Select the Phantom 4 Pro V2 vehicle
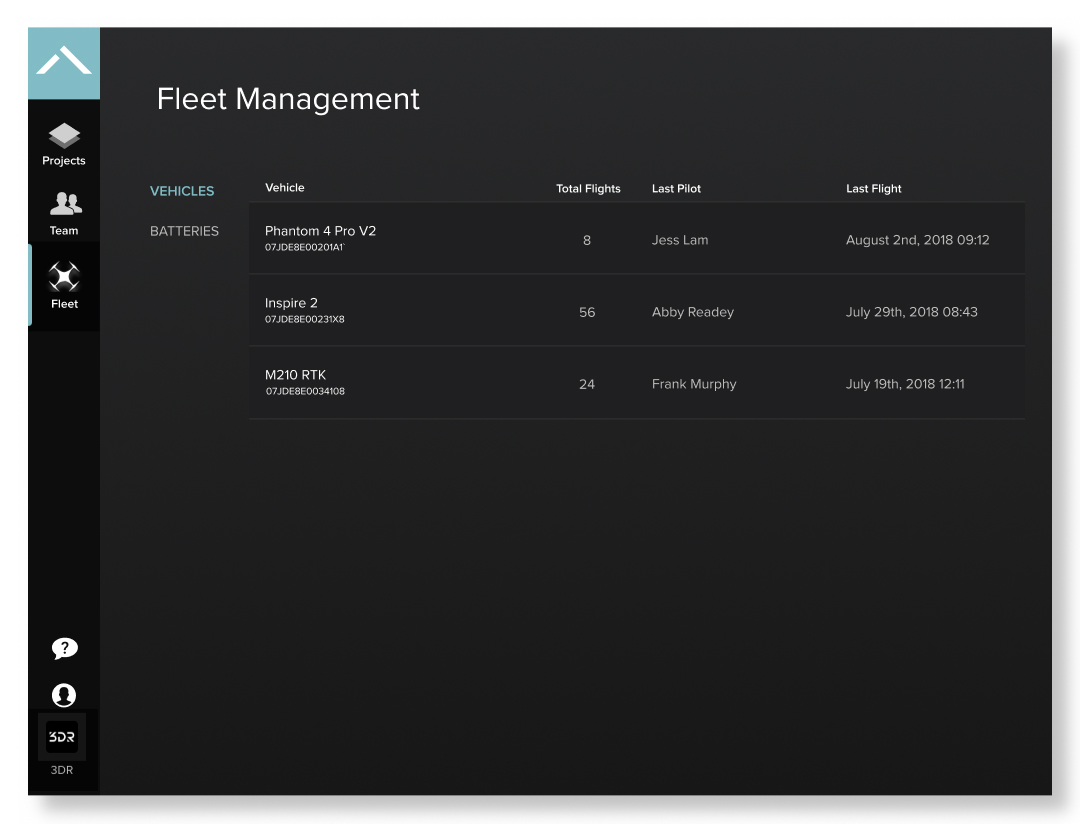Screen dimensions: 1080x824 click(x=320, y=231)
